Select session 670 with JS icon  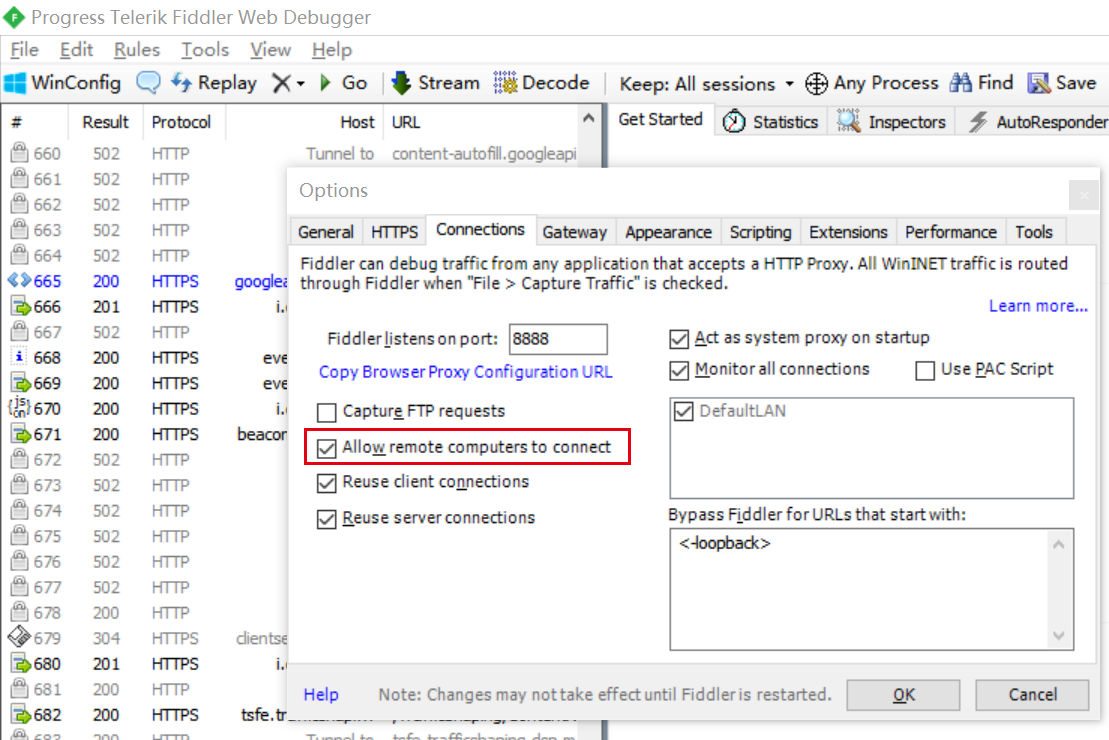(x=18, y=408)
